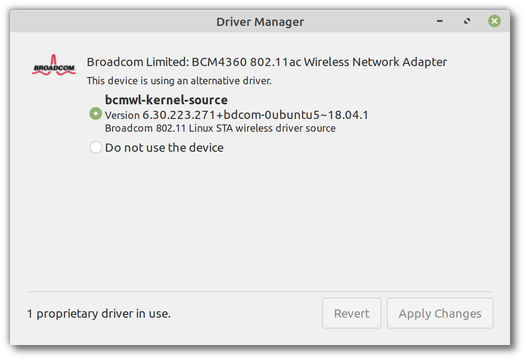Image resolution: width=526 pixels, height=361 pixels.
Task: Click the separator line above the buttons
Action: point(260,291)
